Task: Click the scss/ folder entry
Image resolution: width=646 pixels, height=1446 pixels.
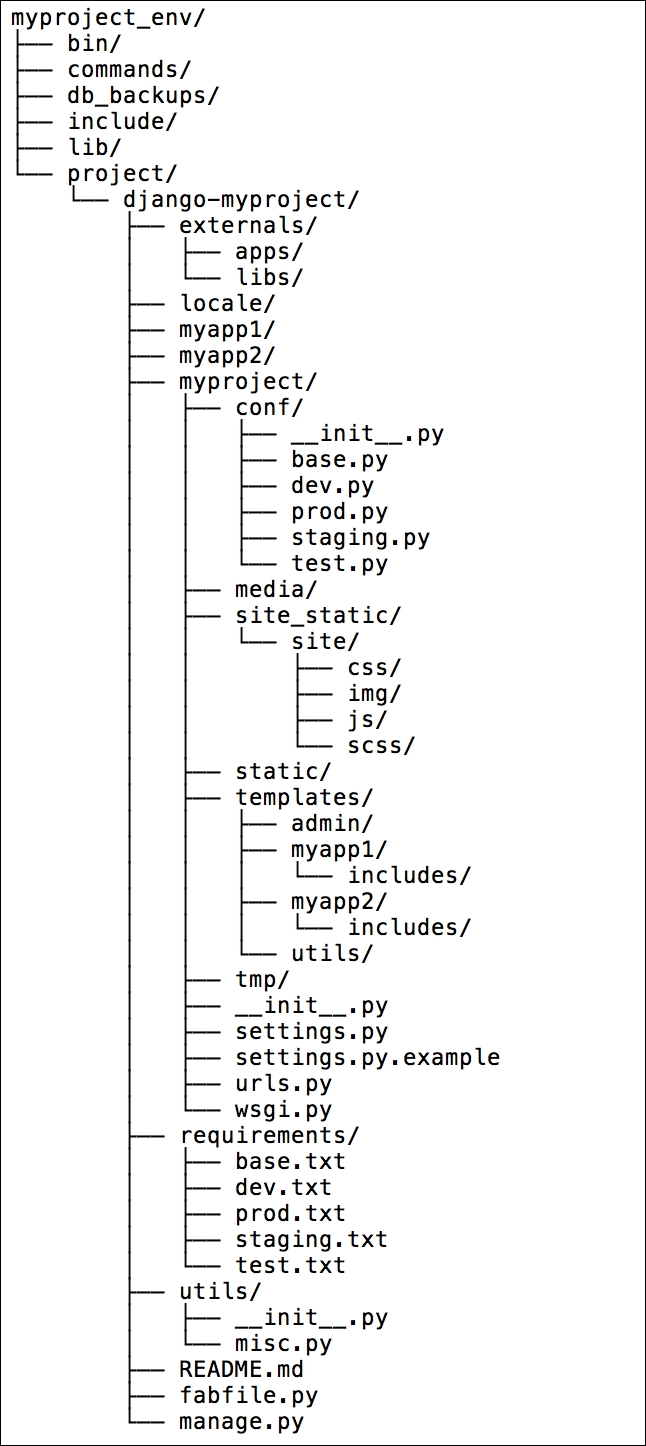Action: 380,745
